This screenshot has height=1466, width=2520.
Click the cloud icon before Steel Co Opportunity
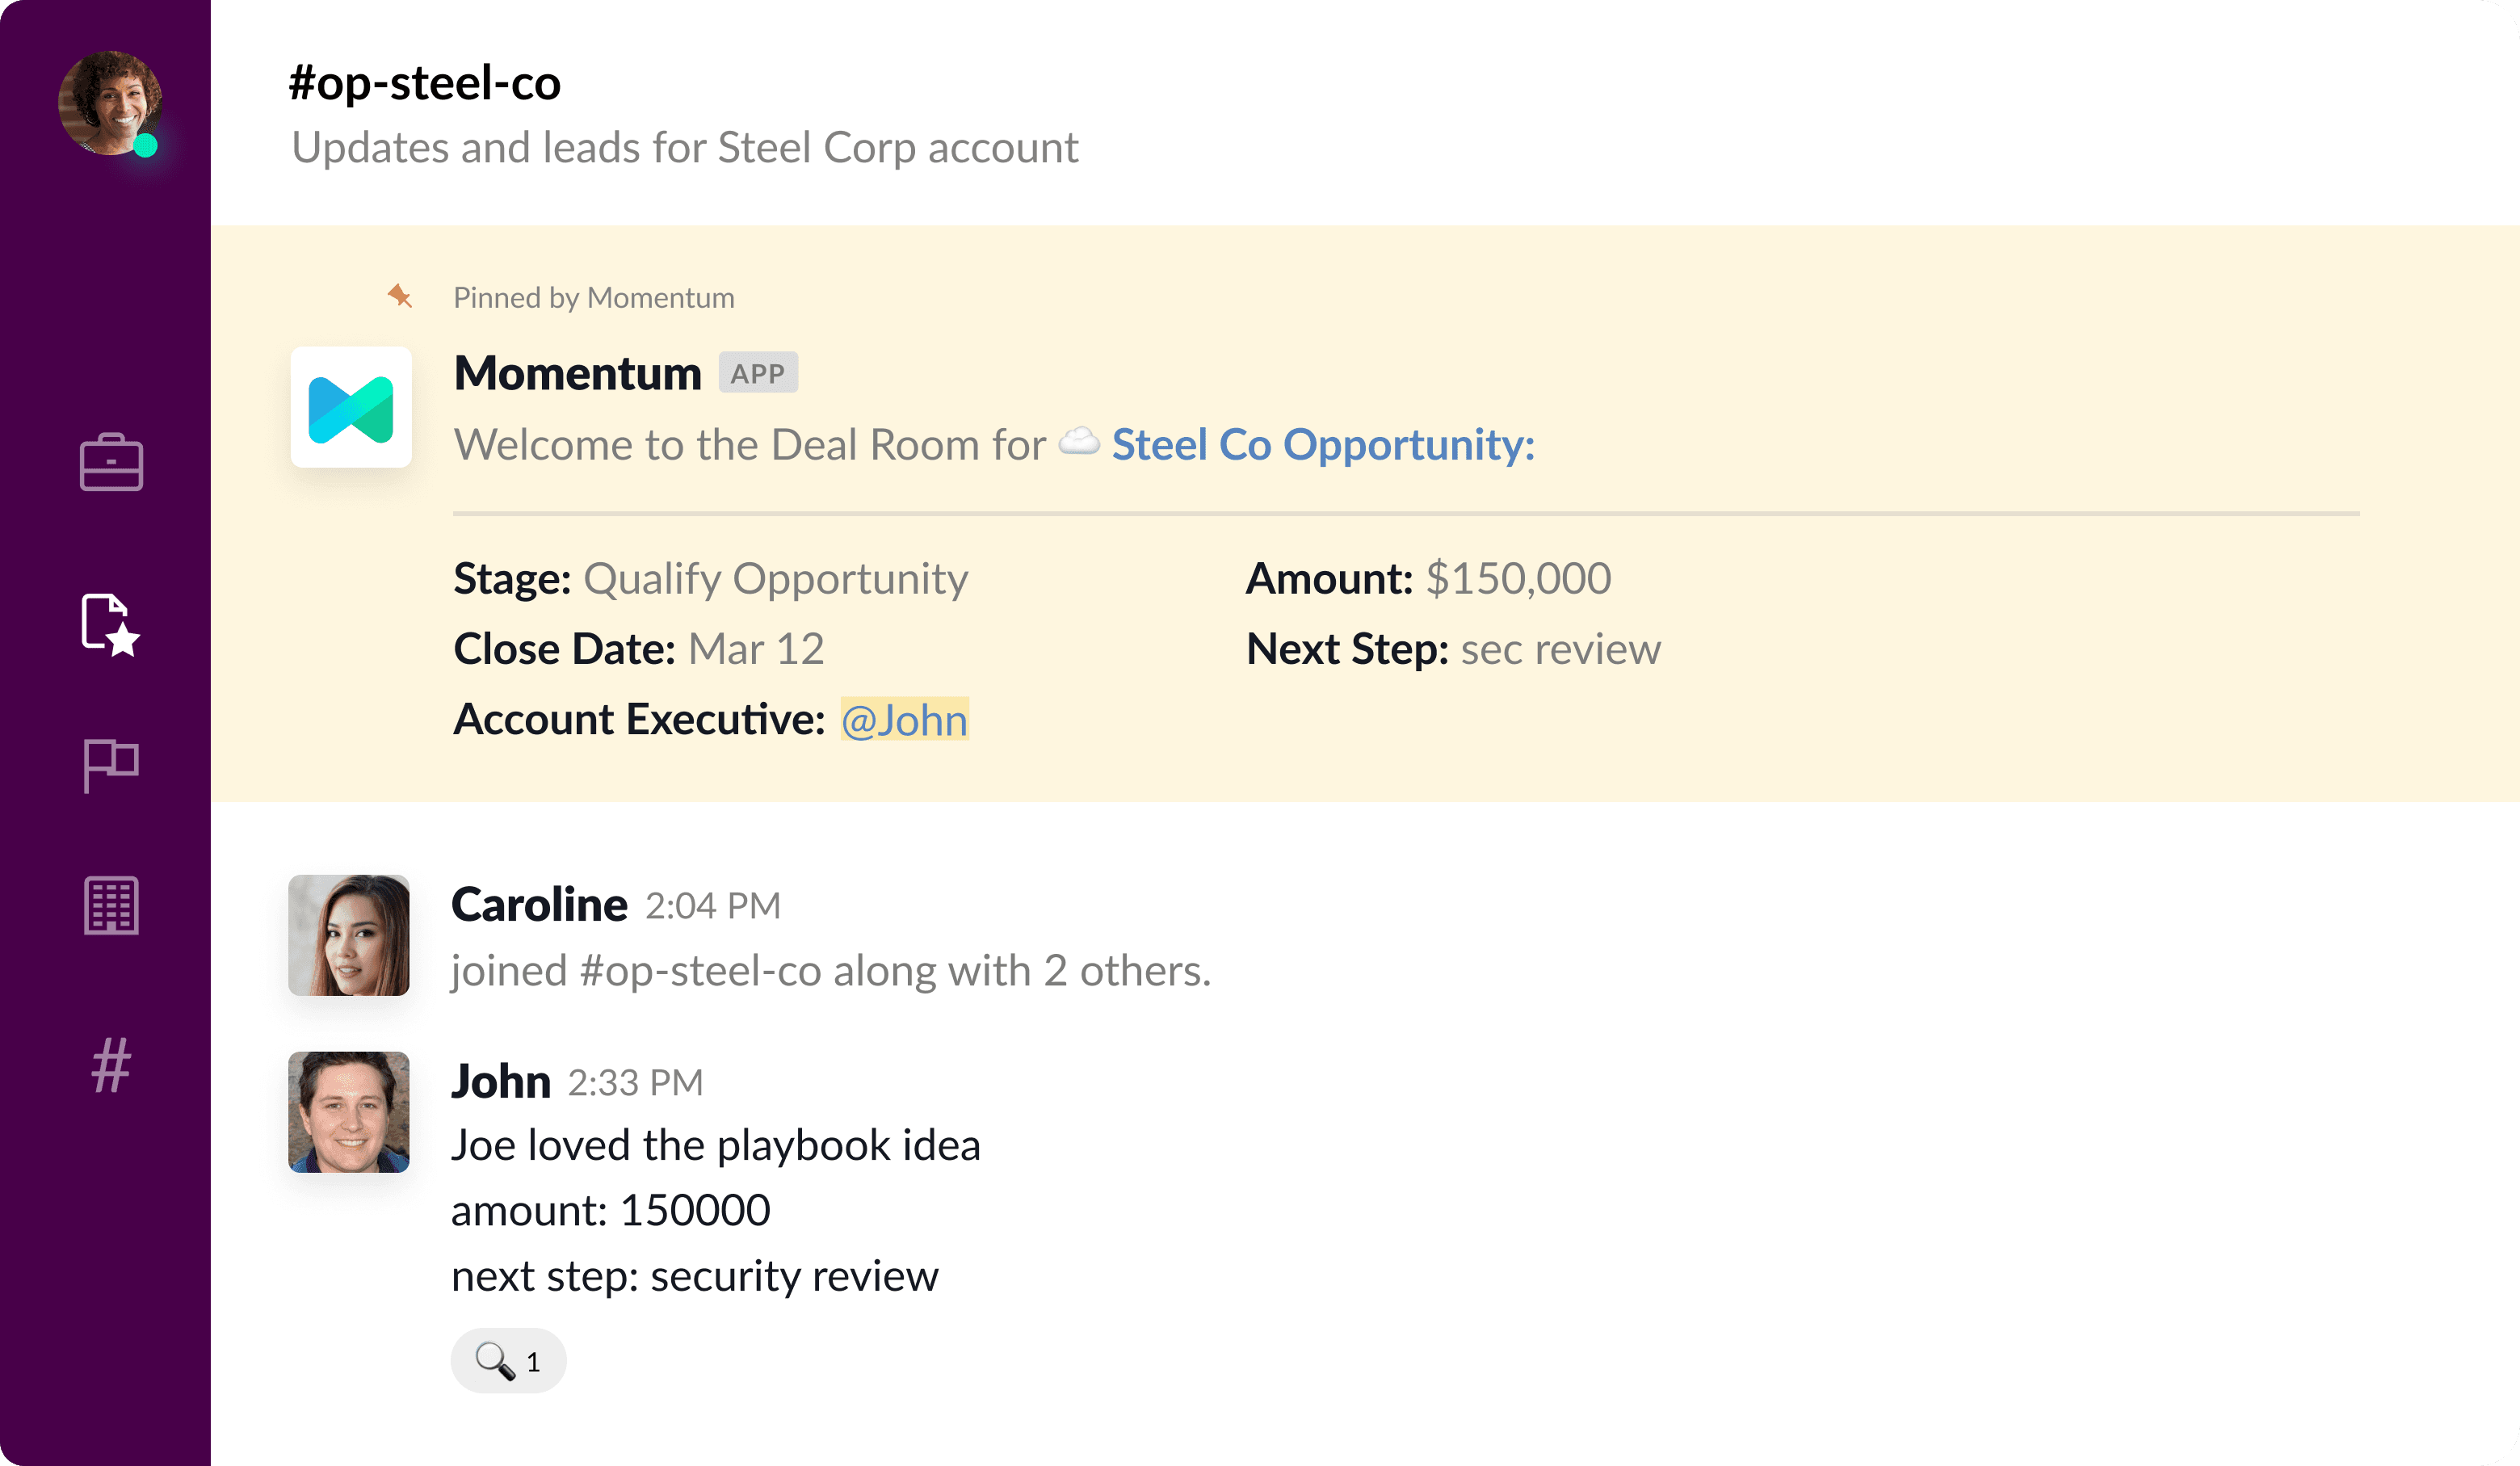tap(1079, 442)
